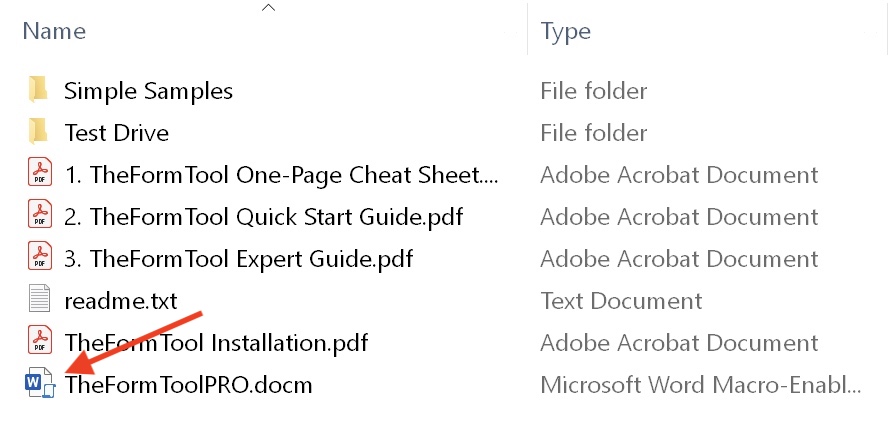Toggle sort arrow above Name column
The width and height of the screenshot is (896, 430).
(268, 7)
